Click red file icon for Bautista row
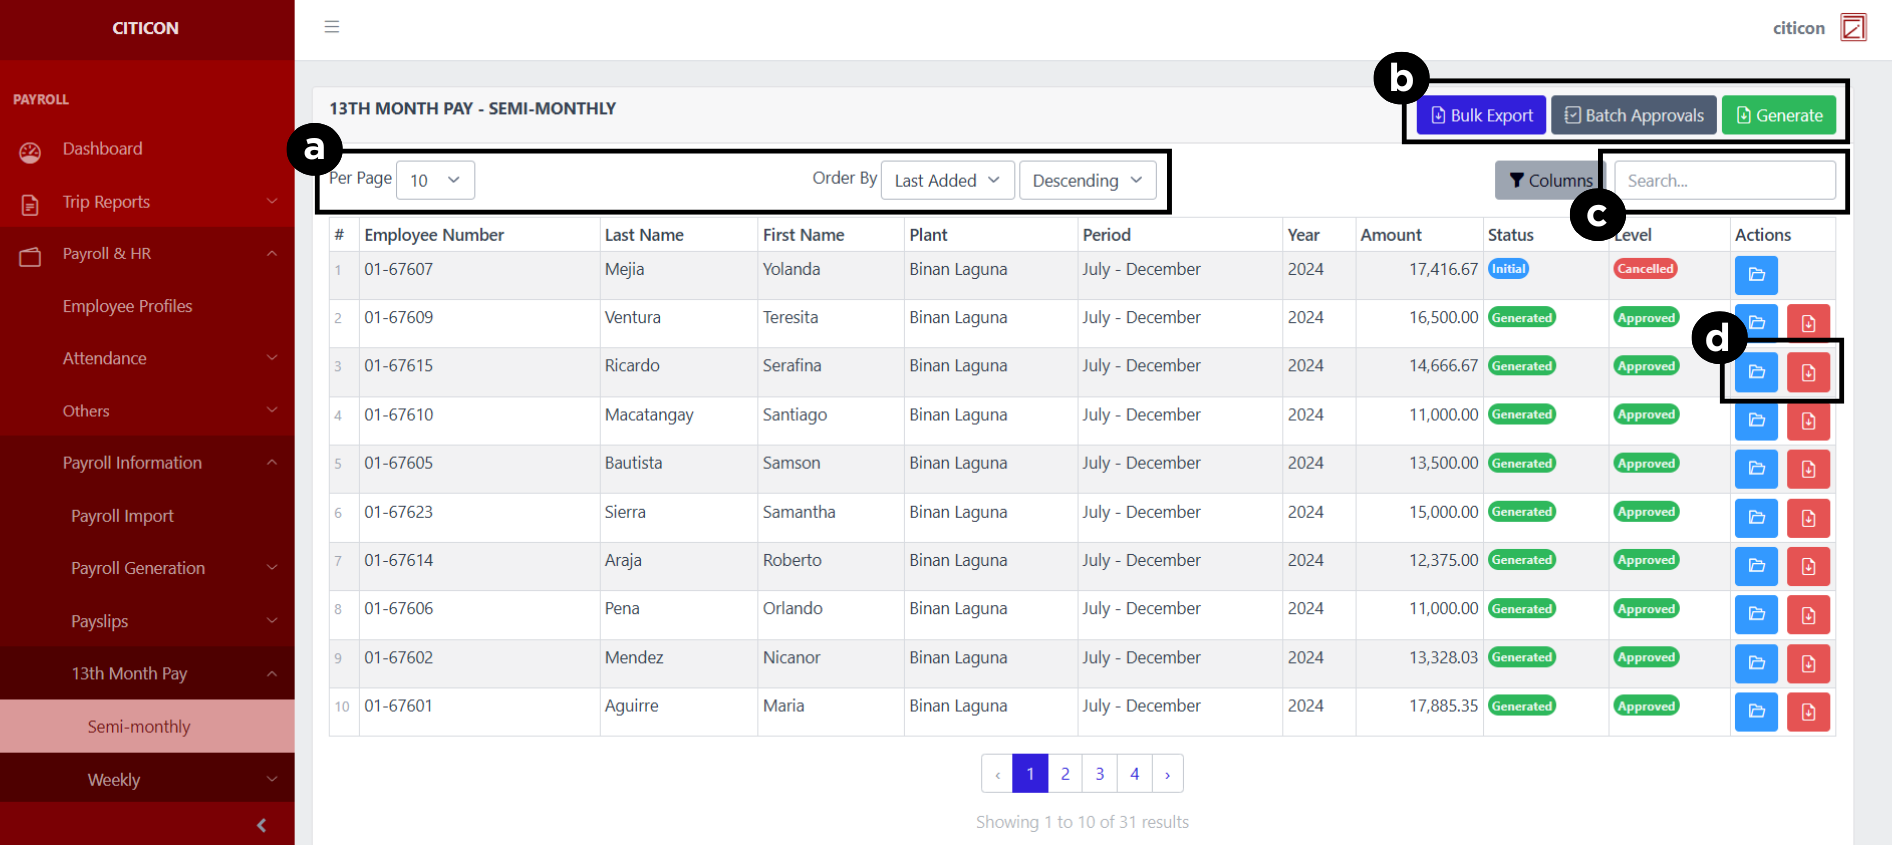1892x845 pixels. [x=1808, y=469]
